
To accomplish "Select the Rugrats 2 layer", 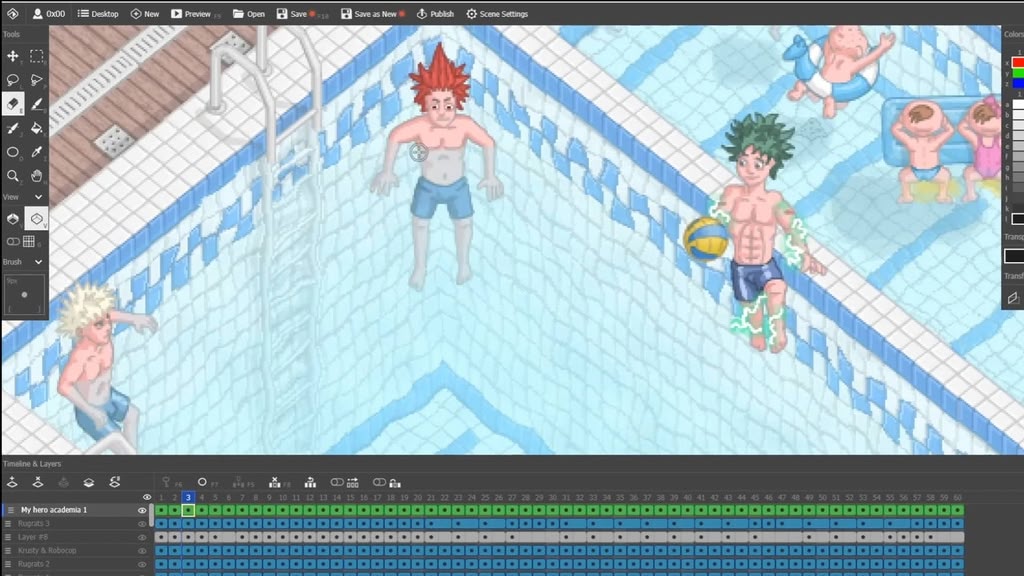I will (34, 564).
